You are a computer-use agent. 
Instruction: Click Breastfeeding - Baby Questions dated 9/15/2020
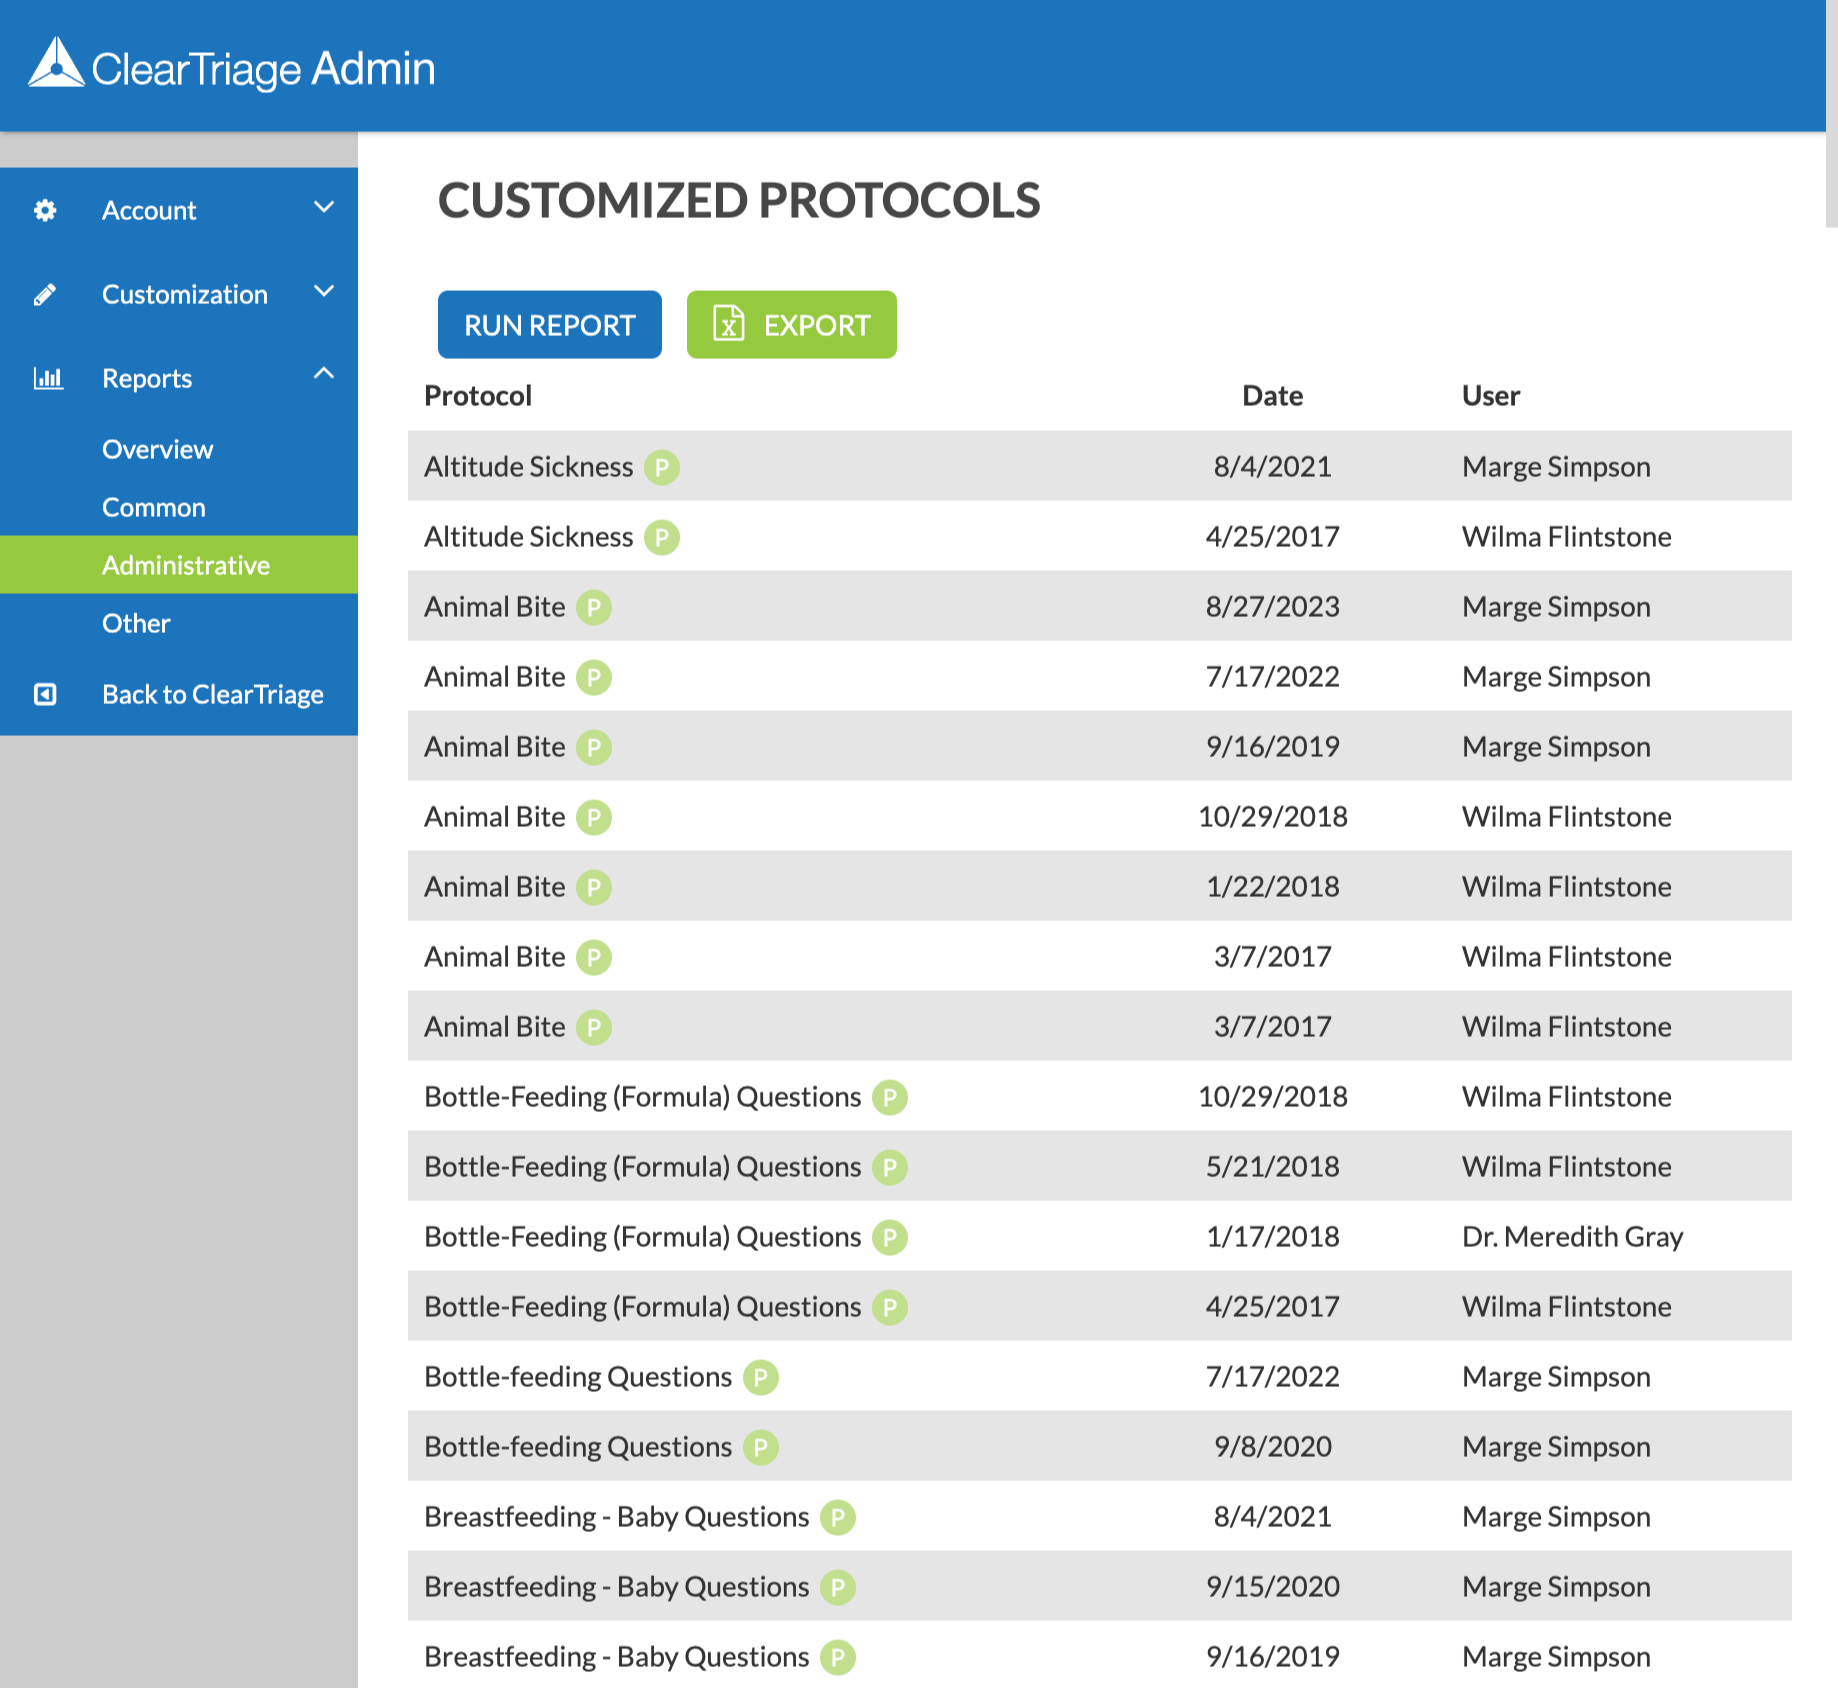pos(616,1587)
